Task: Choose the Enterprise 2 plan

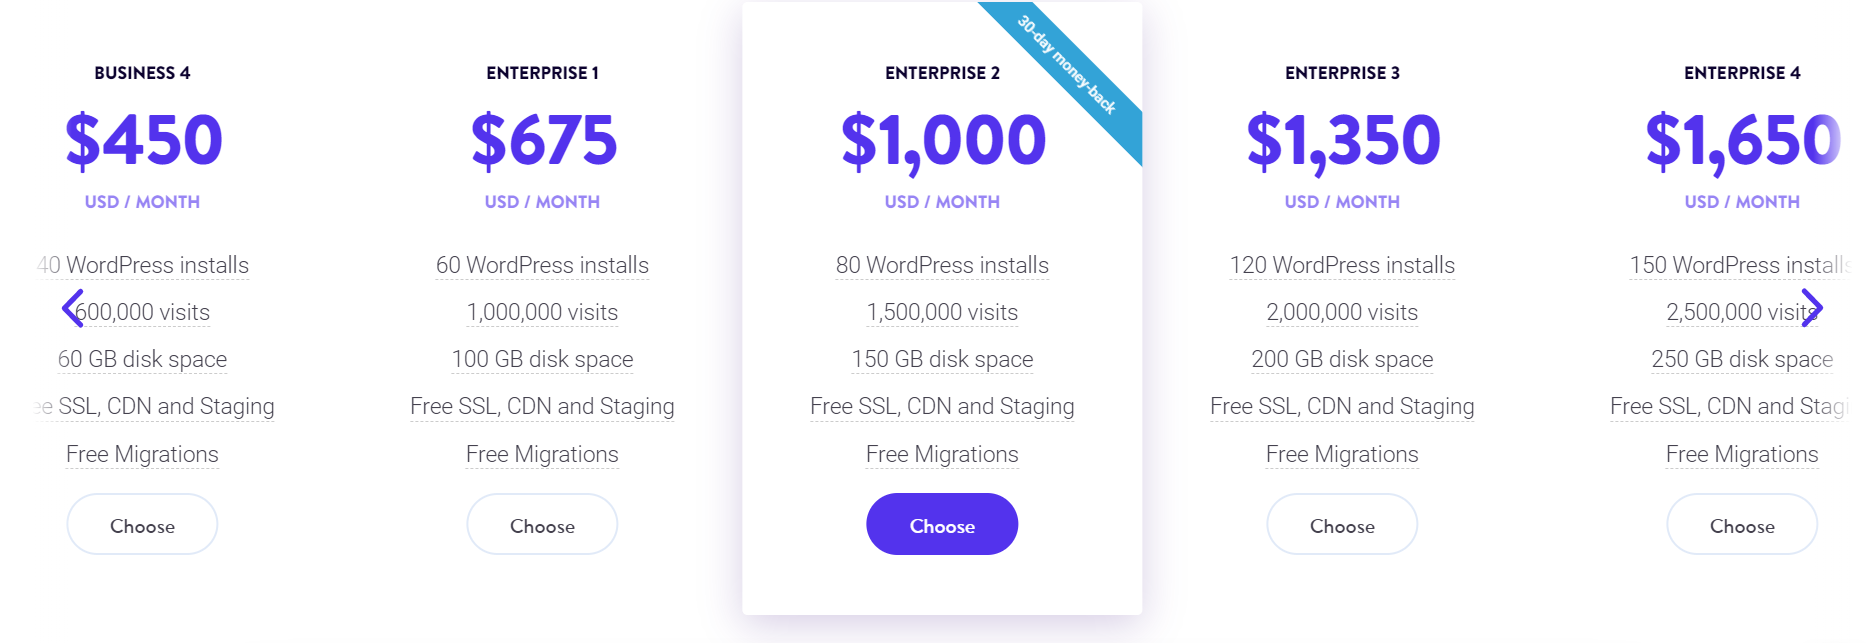Action: tap(942, 525)
